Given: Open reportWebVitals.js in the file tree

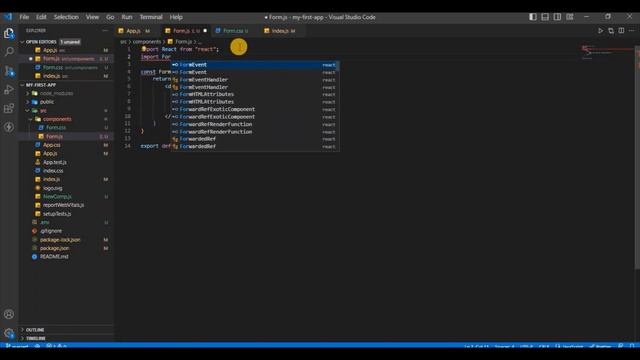Looking at the screenshot, I should coord(63,205).
